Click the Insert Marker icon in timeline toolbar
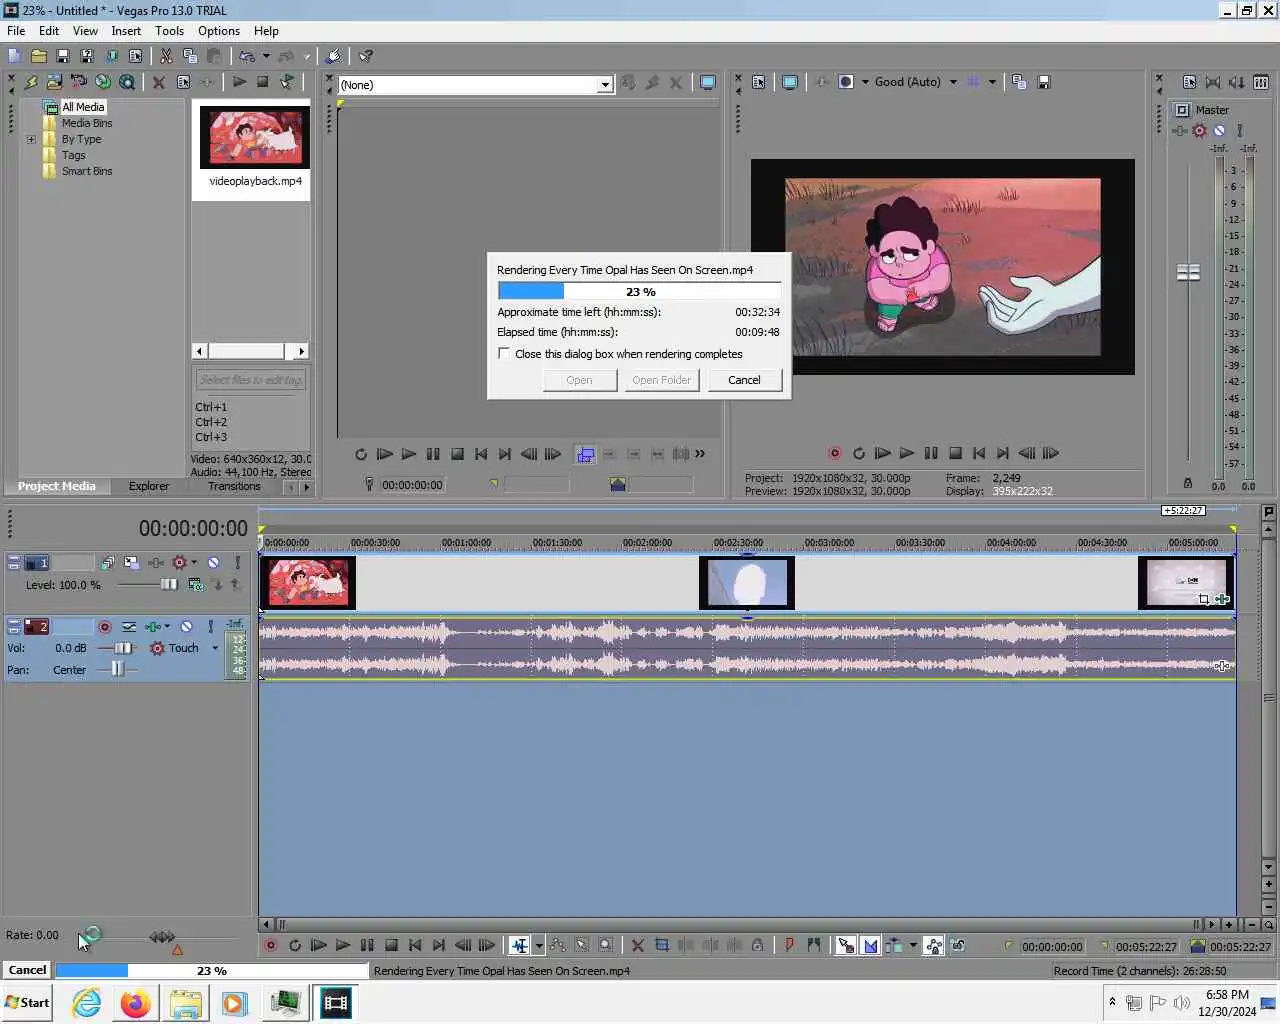Screen dimensions: 1280x1024 click(789, 945)
